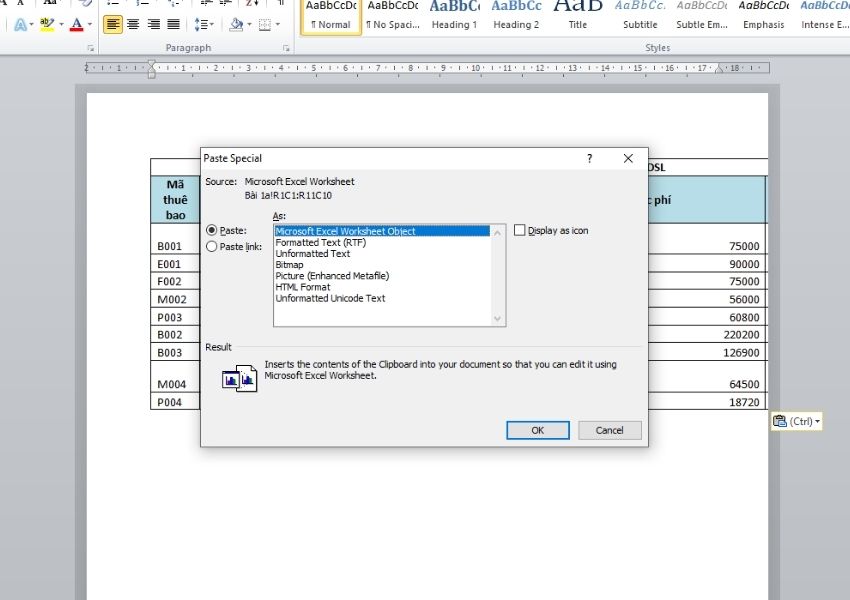
Task: Click the value 64500 in table
Action: tap(744, 384)
